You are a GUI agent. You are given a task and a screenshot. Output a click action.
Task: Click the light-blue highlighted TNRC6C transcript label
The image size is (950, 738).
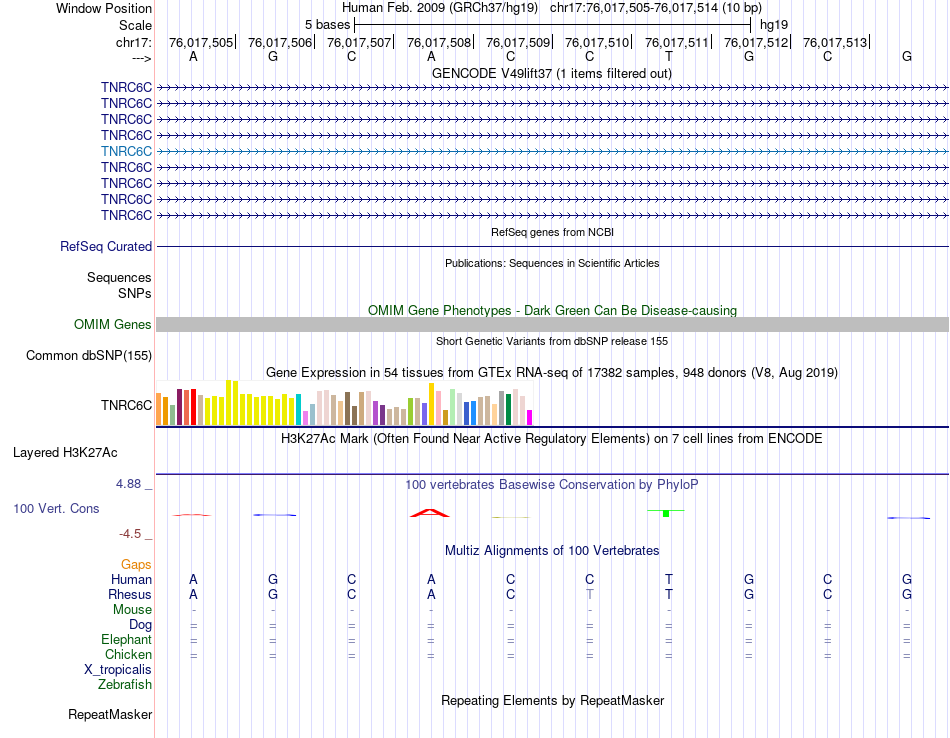click(x=126, y=151)
